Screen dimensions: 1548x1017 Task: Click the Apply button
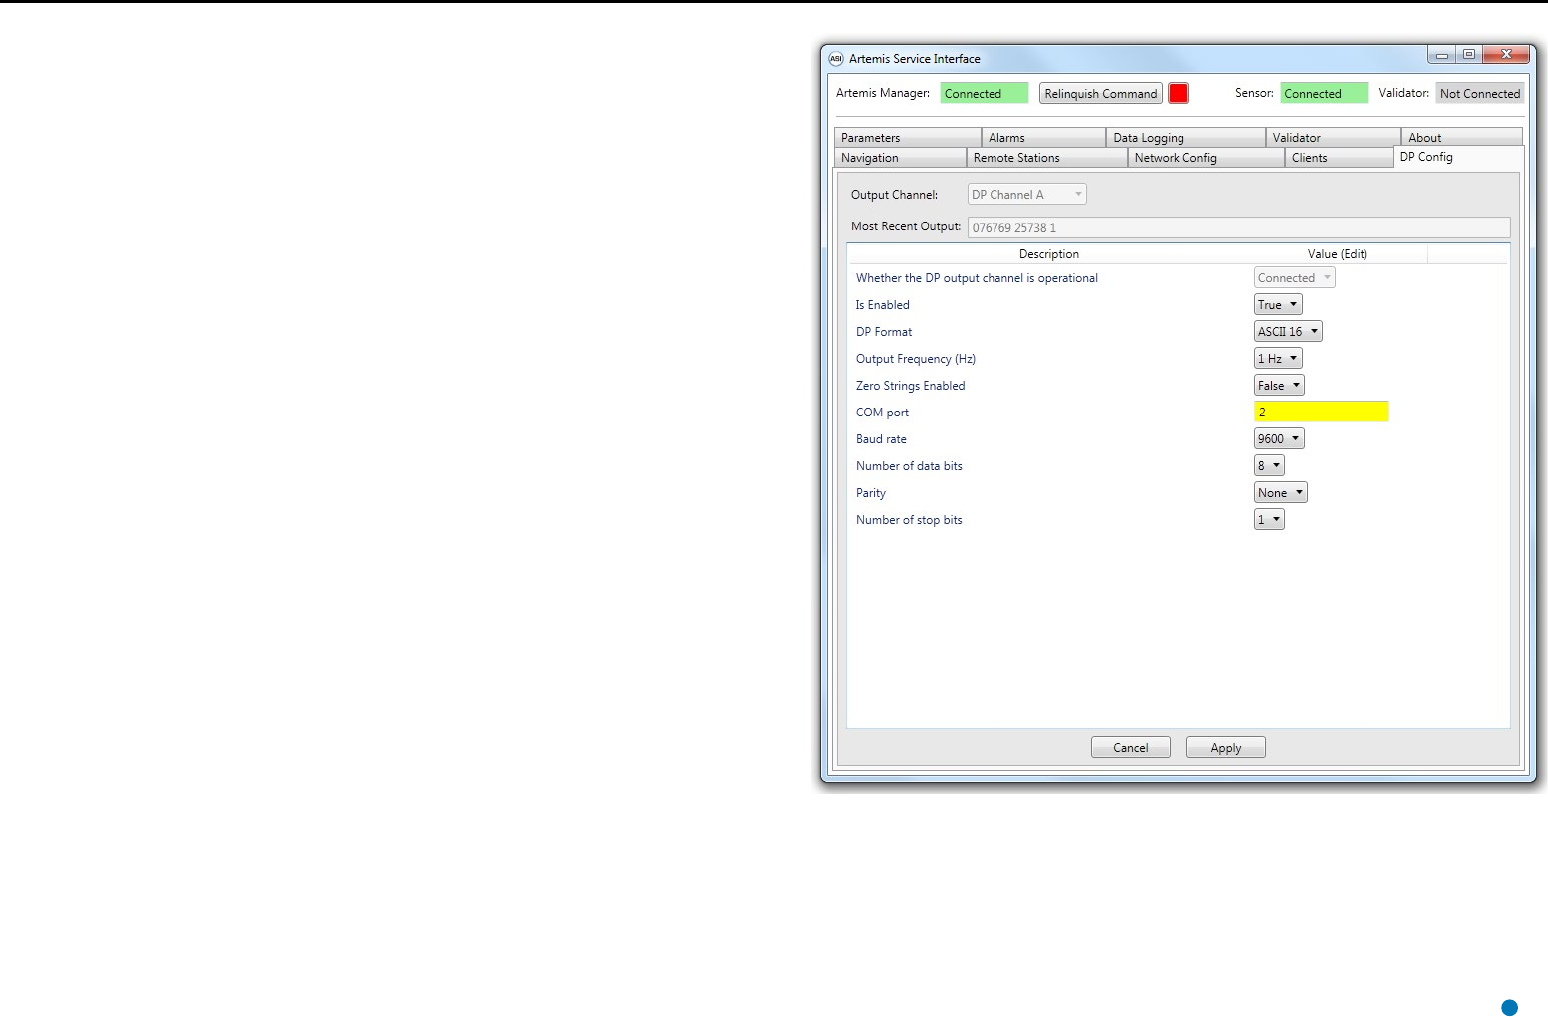click(1226, 748)
